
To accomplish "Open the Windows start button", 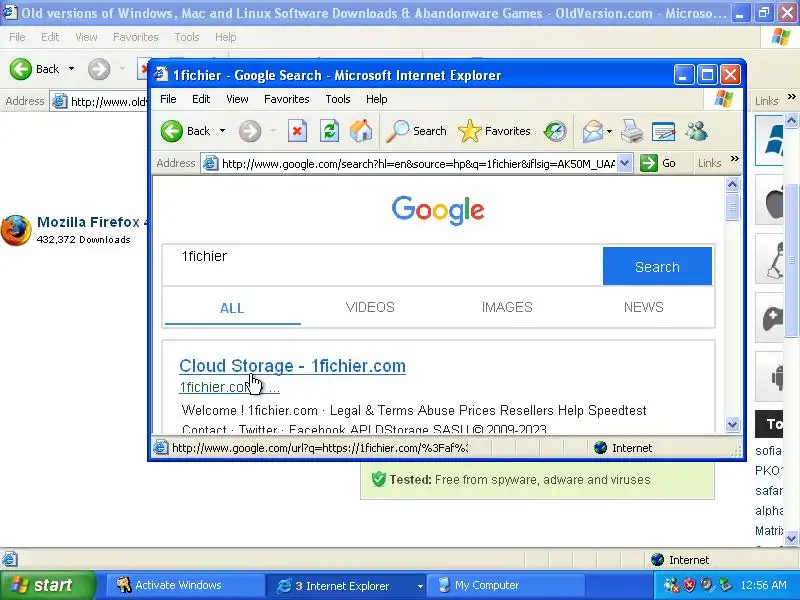I will (x=47, y=585).
